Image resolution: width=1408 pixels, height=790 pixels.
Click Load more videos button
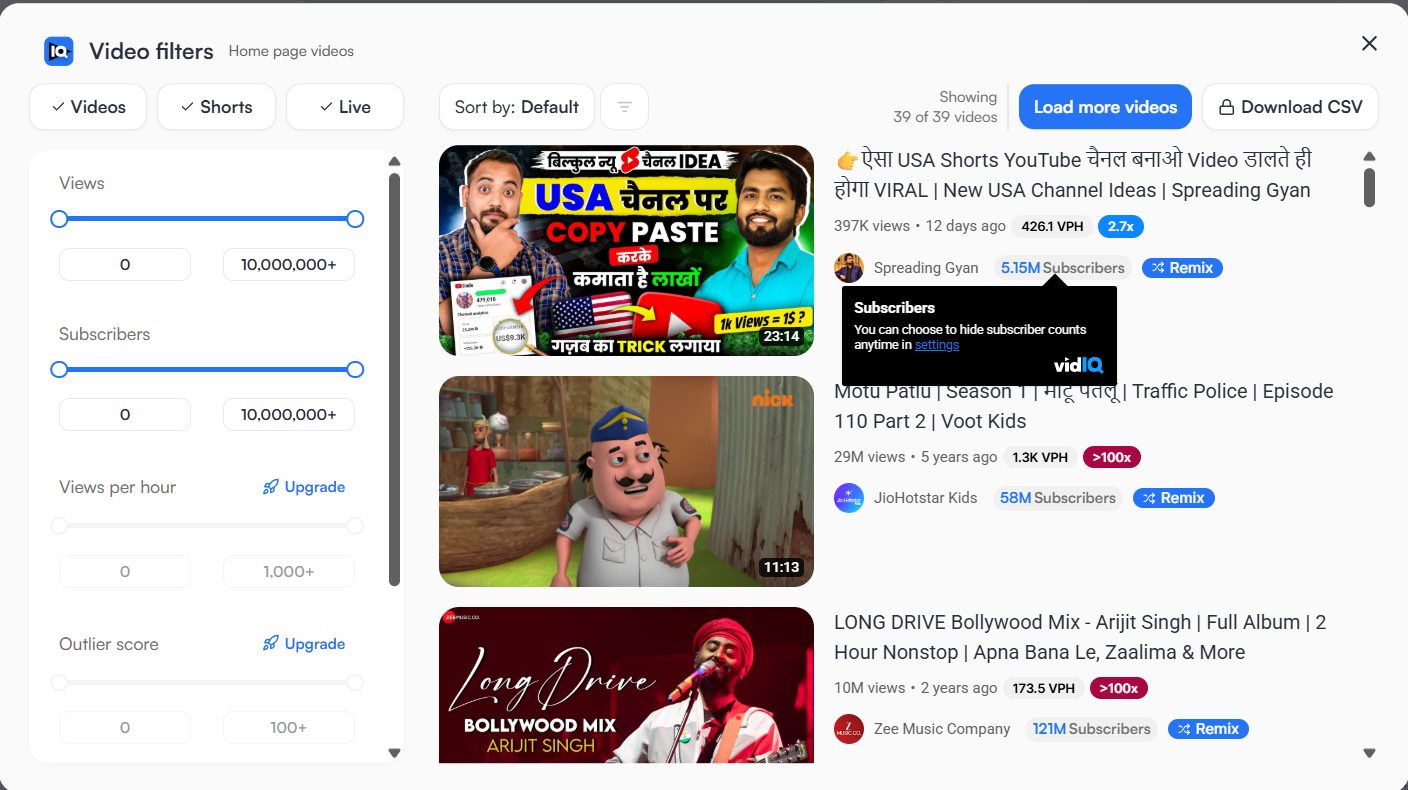tap(1105, 107)
